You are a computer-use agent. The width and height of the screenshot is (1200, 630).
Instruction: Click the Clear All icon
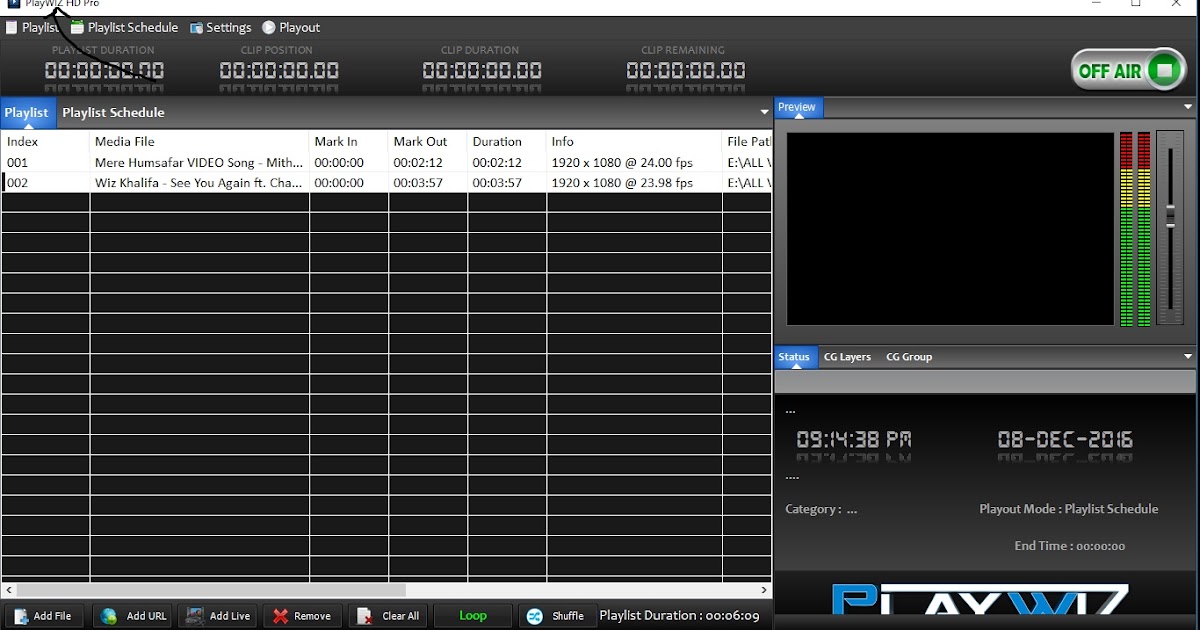tap(364, 616)
